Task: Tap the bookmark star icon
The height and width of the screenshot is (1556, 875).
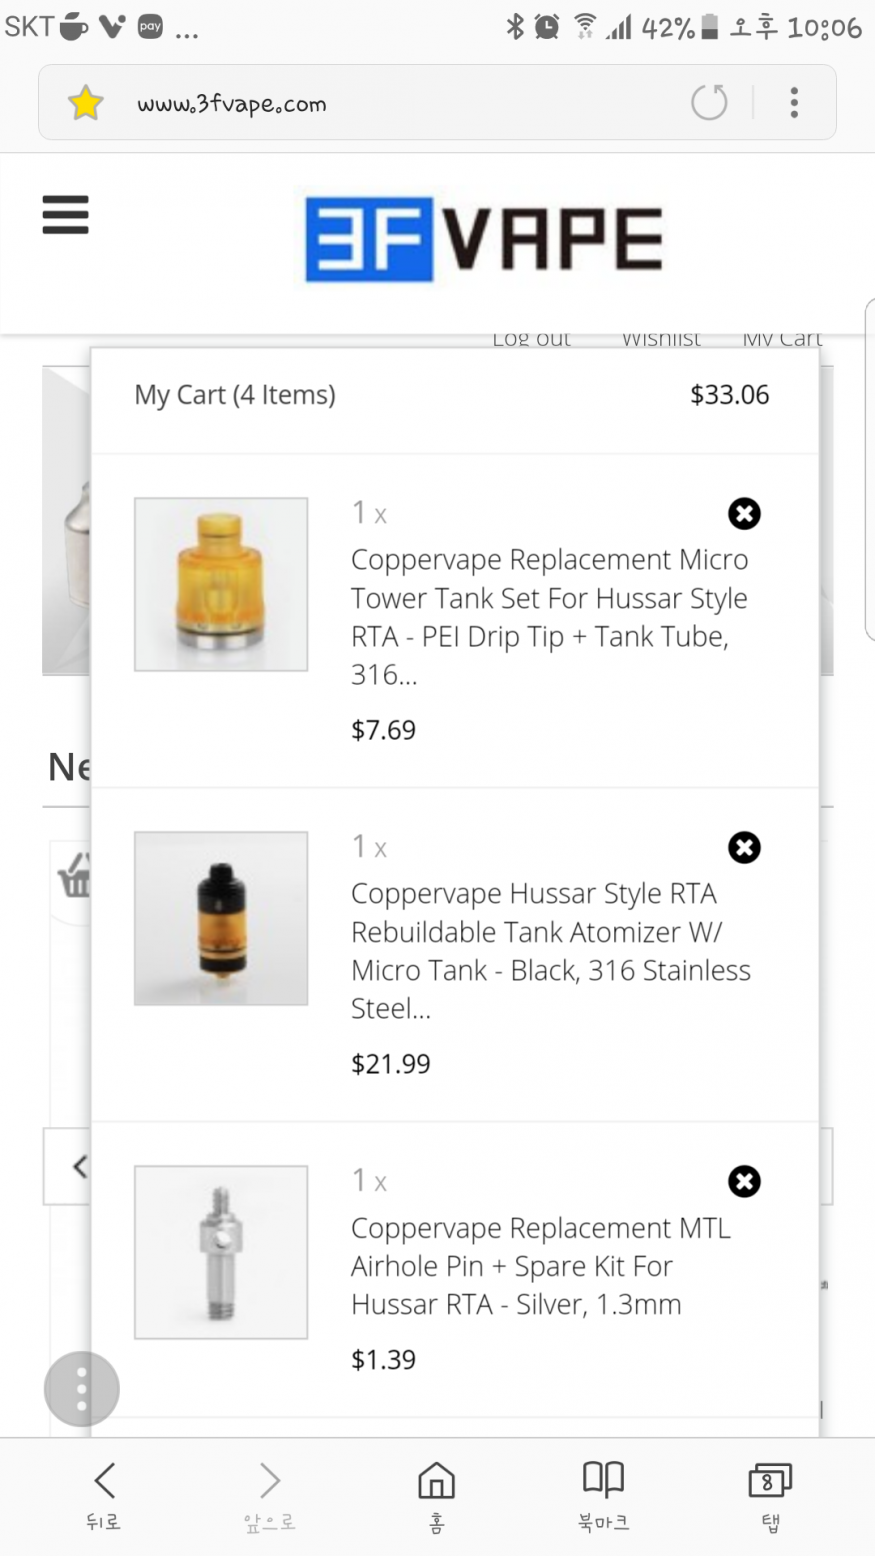Action: pos(86,103)
